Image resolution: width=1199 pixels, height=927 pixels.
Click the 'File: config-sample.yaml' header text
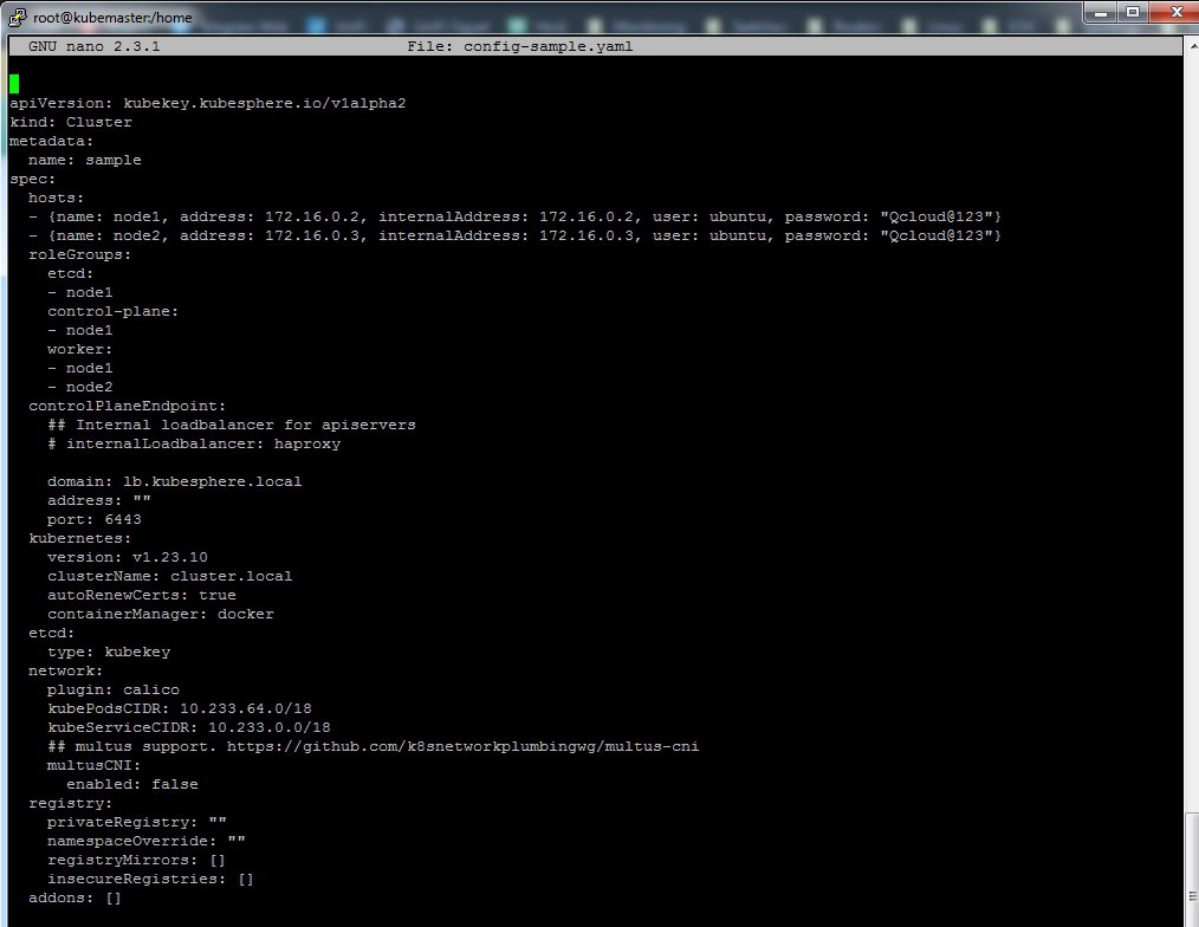pyautogui.click(x=520, y=47)
